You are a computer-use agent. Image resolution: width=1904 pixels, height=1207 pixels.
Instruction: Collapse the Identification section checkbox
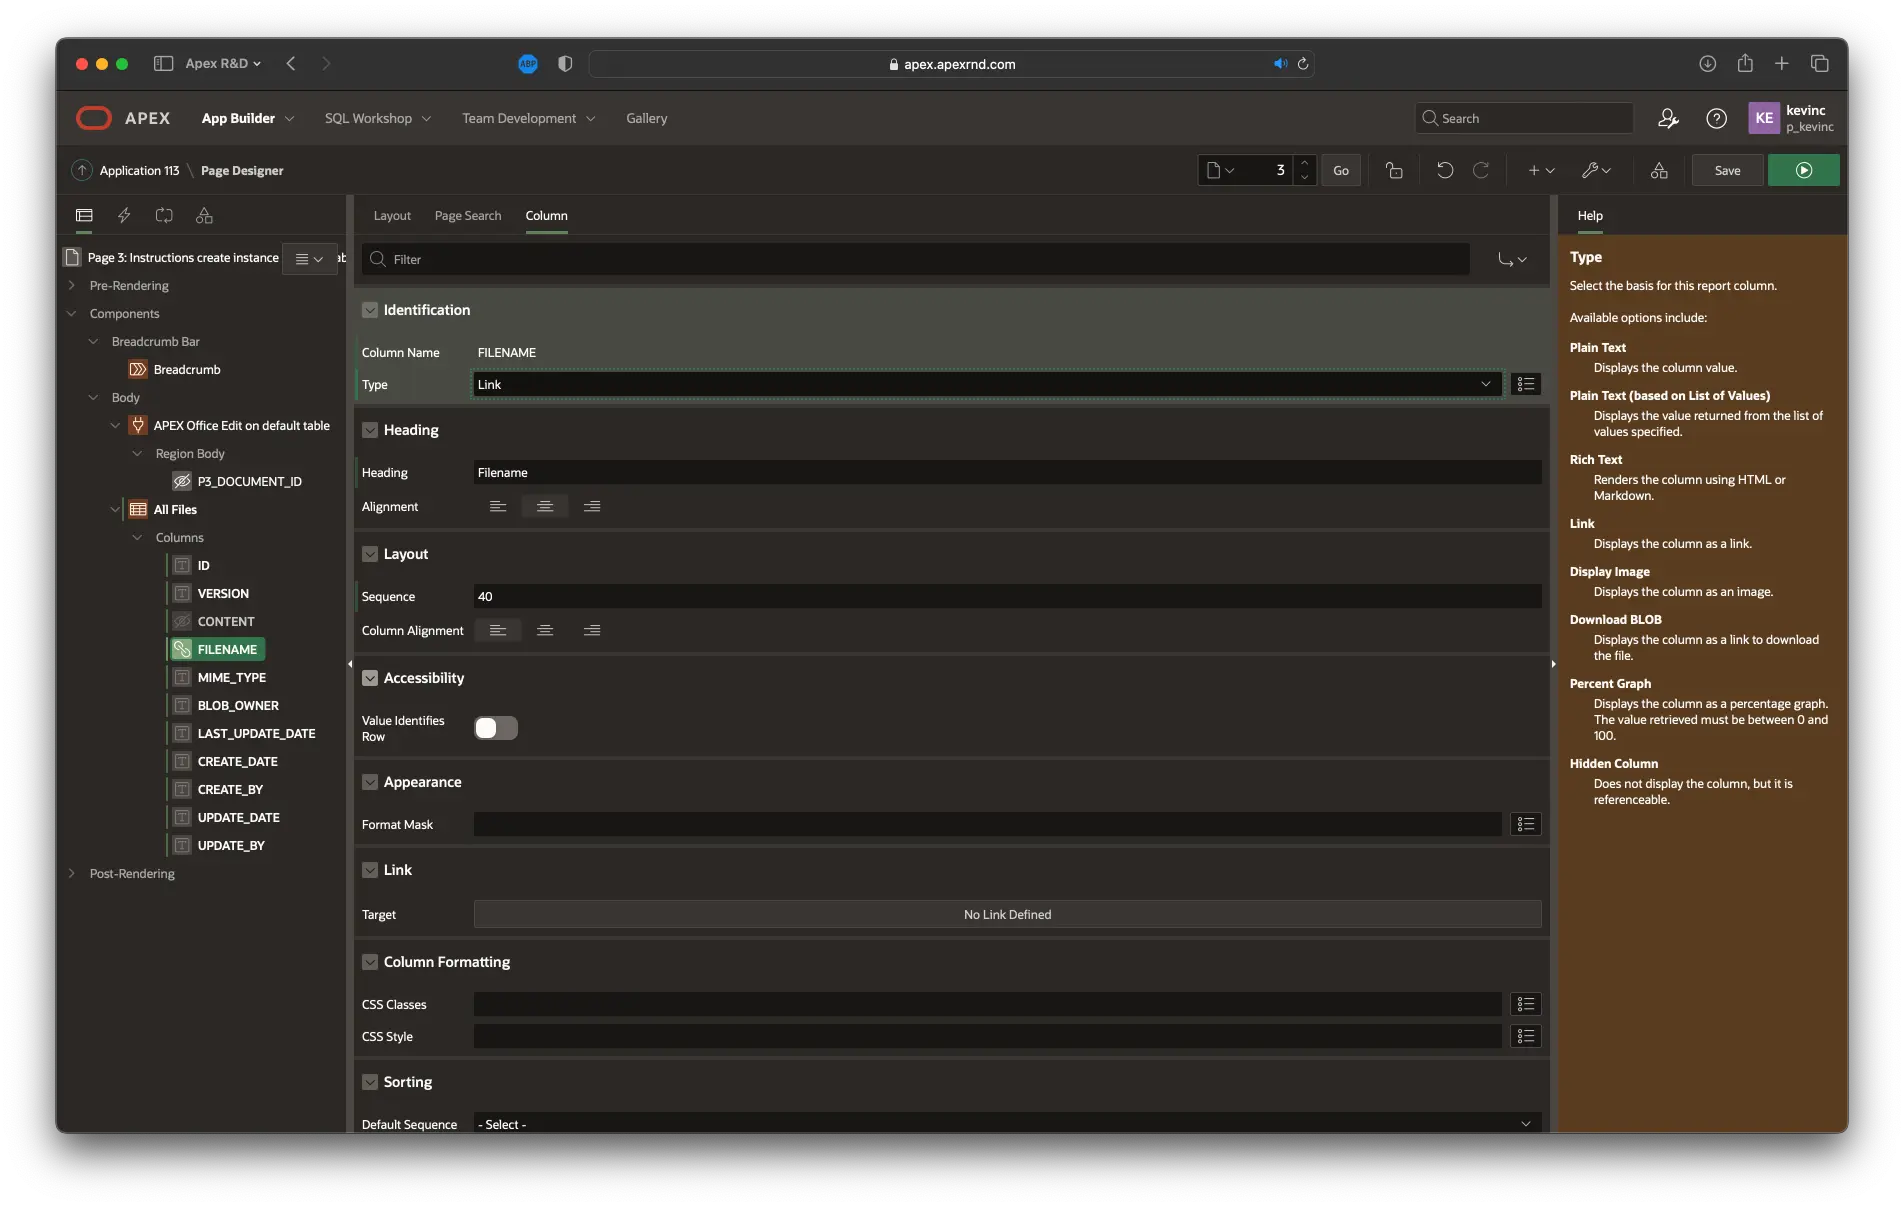(x=370, y=310)
